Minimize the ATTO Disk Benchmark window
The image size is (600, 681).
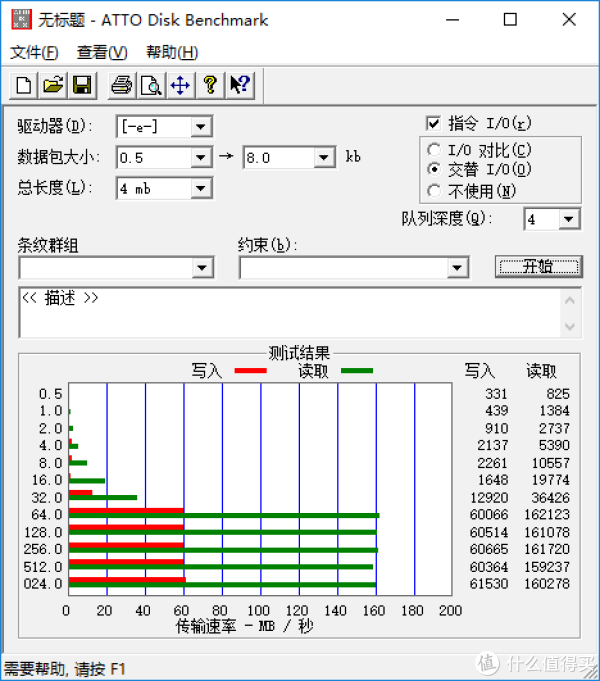click(x=452, y=20)
